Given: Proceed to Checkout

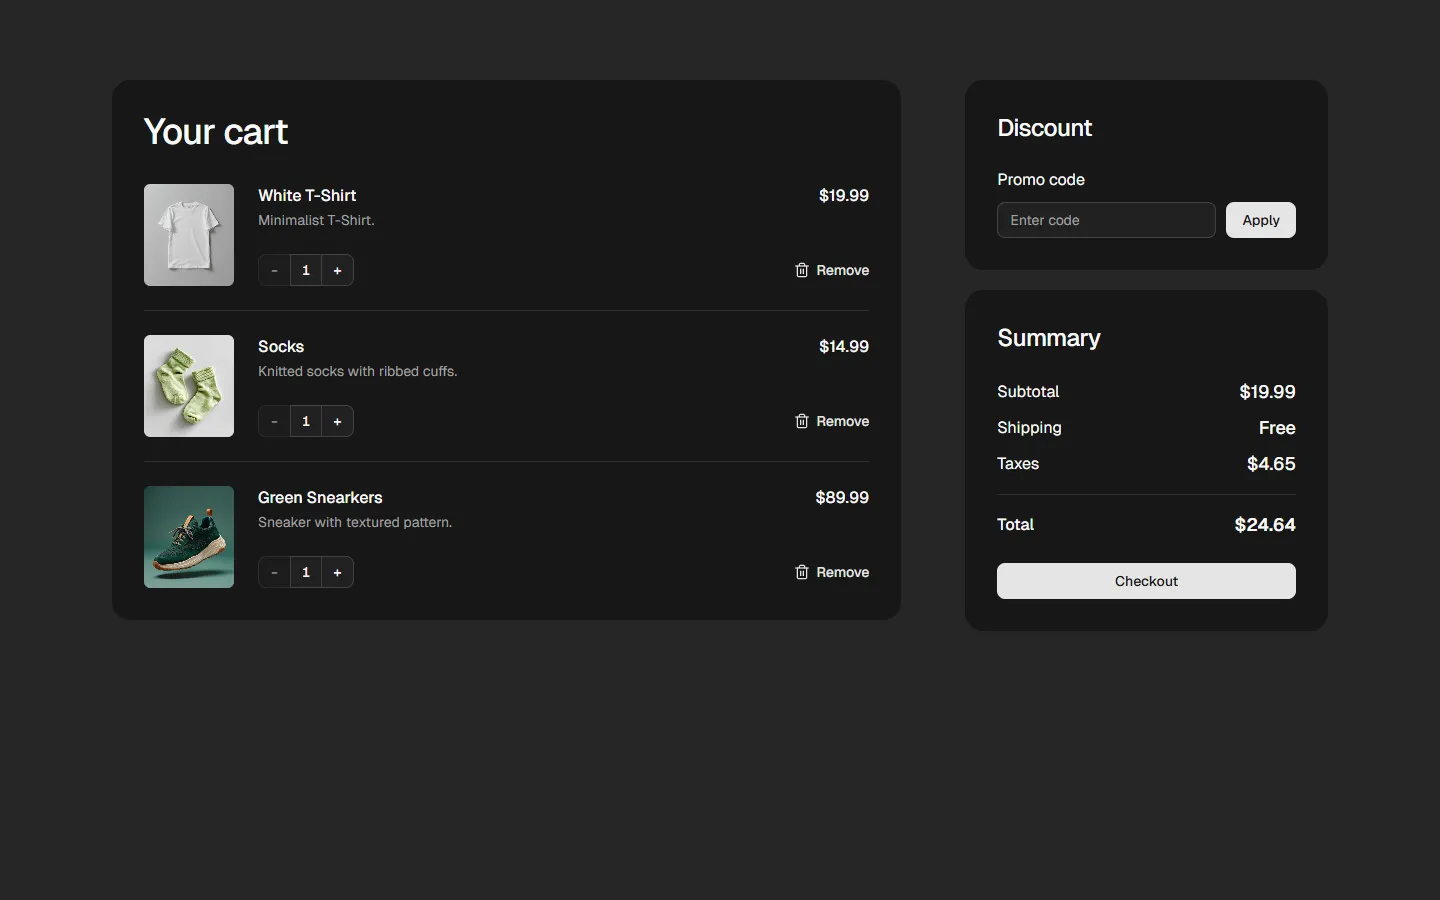Looking at the screenshot, I should [1146, 581].
